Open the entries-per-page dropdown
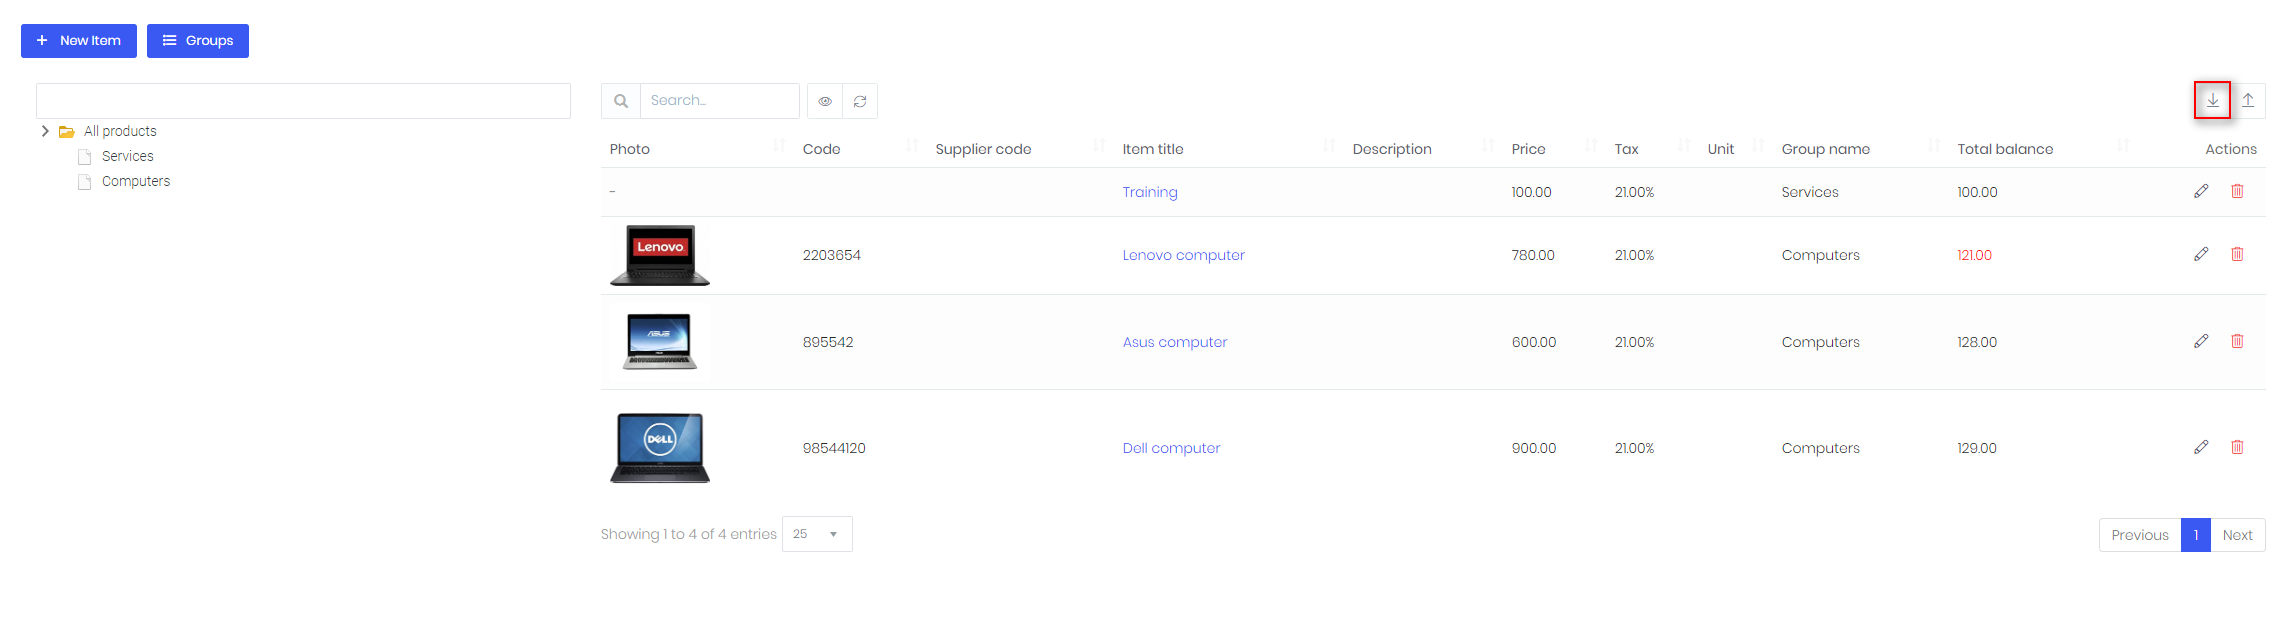2288x619 pixels. click(x=817, y=534)
